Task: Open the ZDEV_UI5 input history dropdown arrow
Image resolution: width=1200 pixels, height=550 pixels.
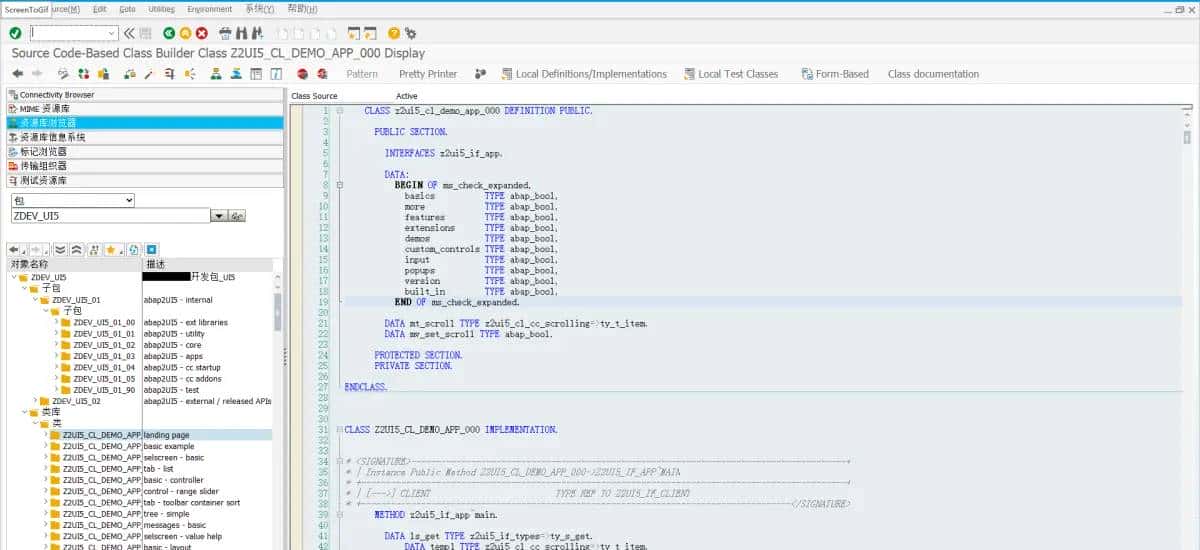Action: click(x=217, y=216)
